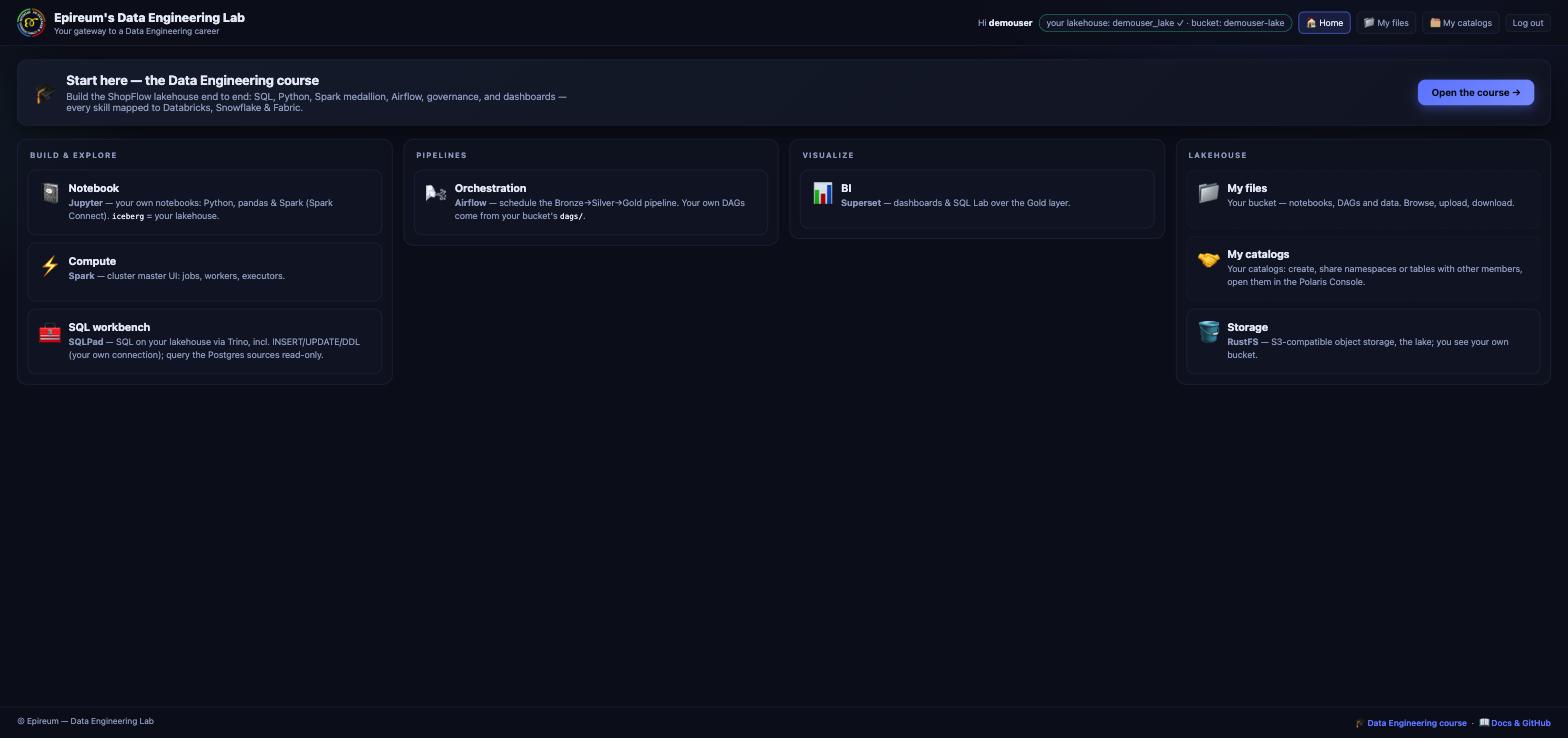Image resolution: width=1568 pixels, height=738 pixels.
Task: Click the 'Epireum's Data Engineering Lab' header title
Action: pos(149,17)
